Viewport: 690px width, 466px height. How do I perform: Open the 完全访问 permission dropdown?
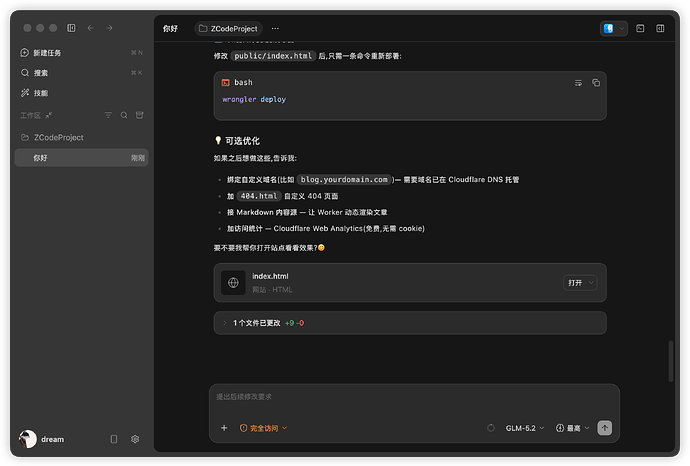[x=263, y=428]
